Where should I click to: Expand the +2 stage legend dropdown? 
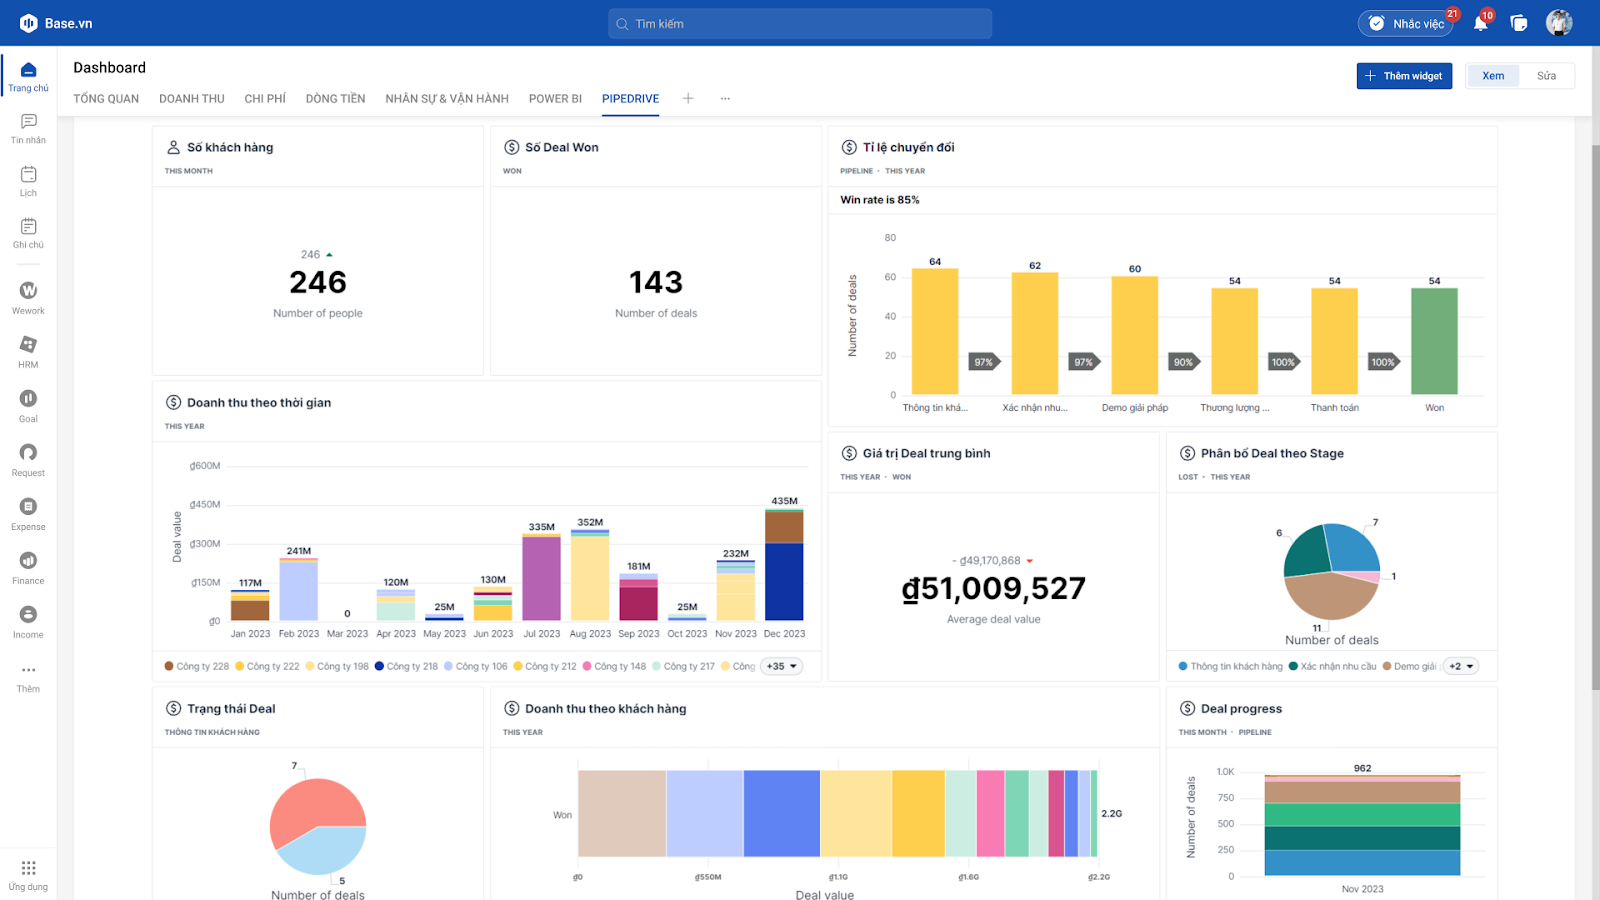(x=1461, y=666)
